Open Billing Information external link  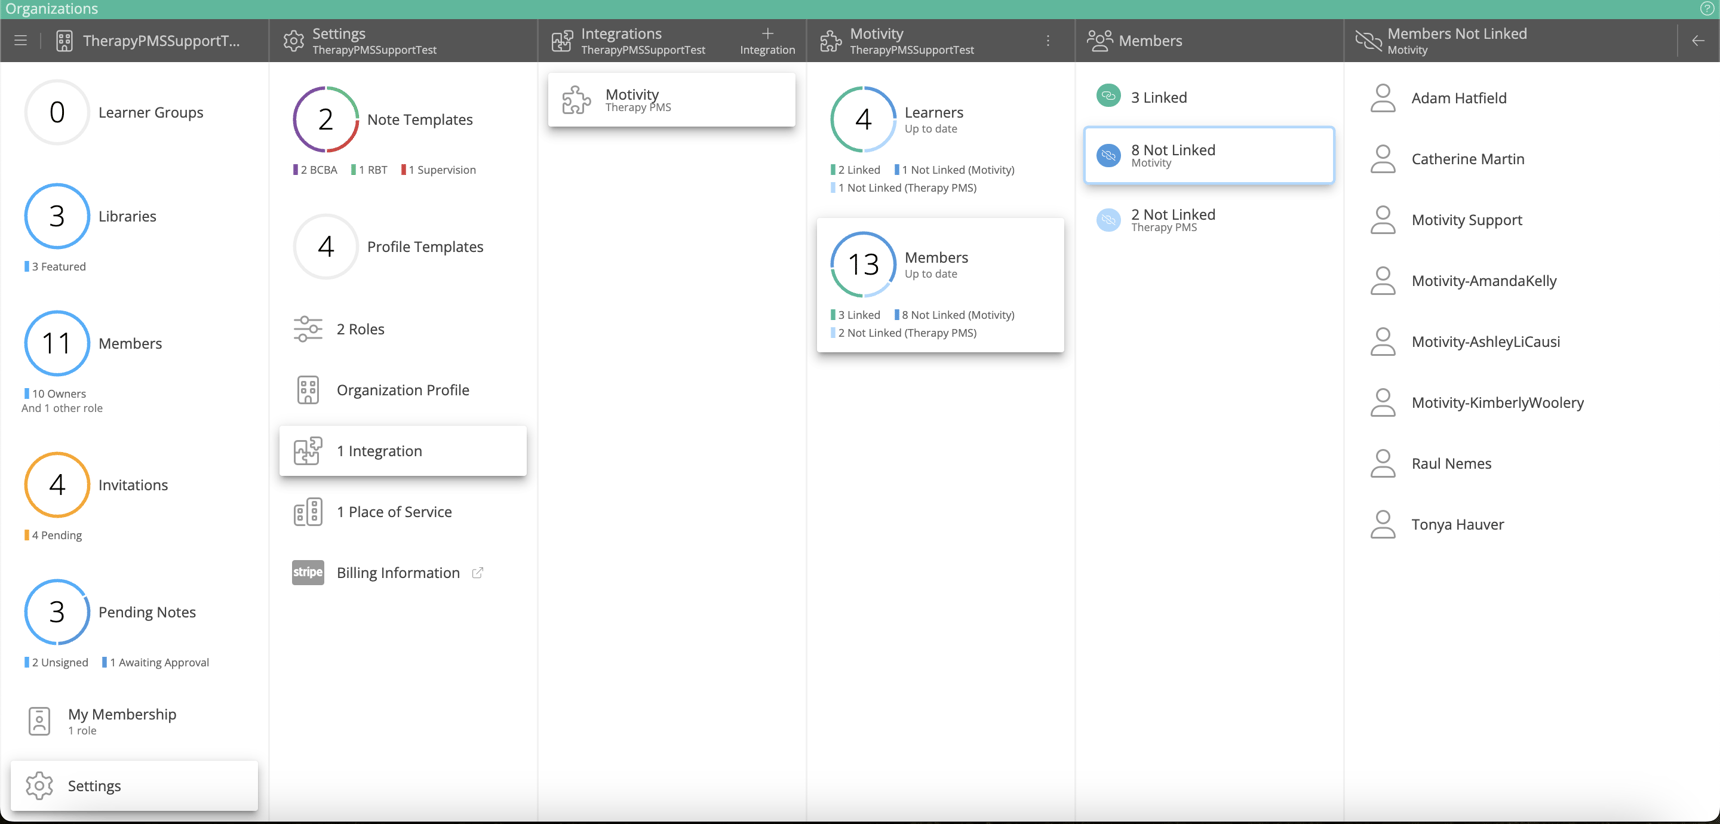click(x=478, y=573)
